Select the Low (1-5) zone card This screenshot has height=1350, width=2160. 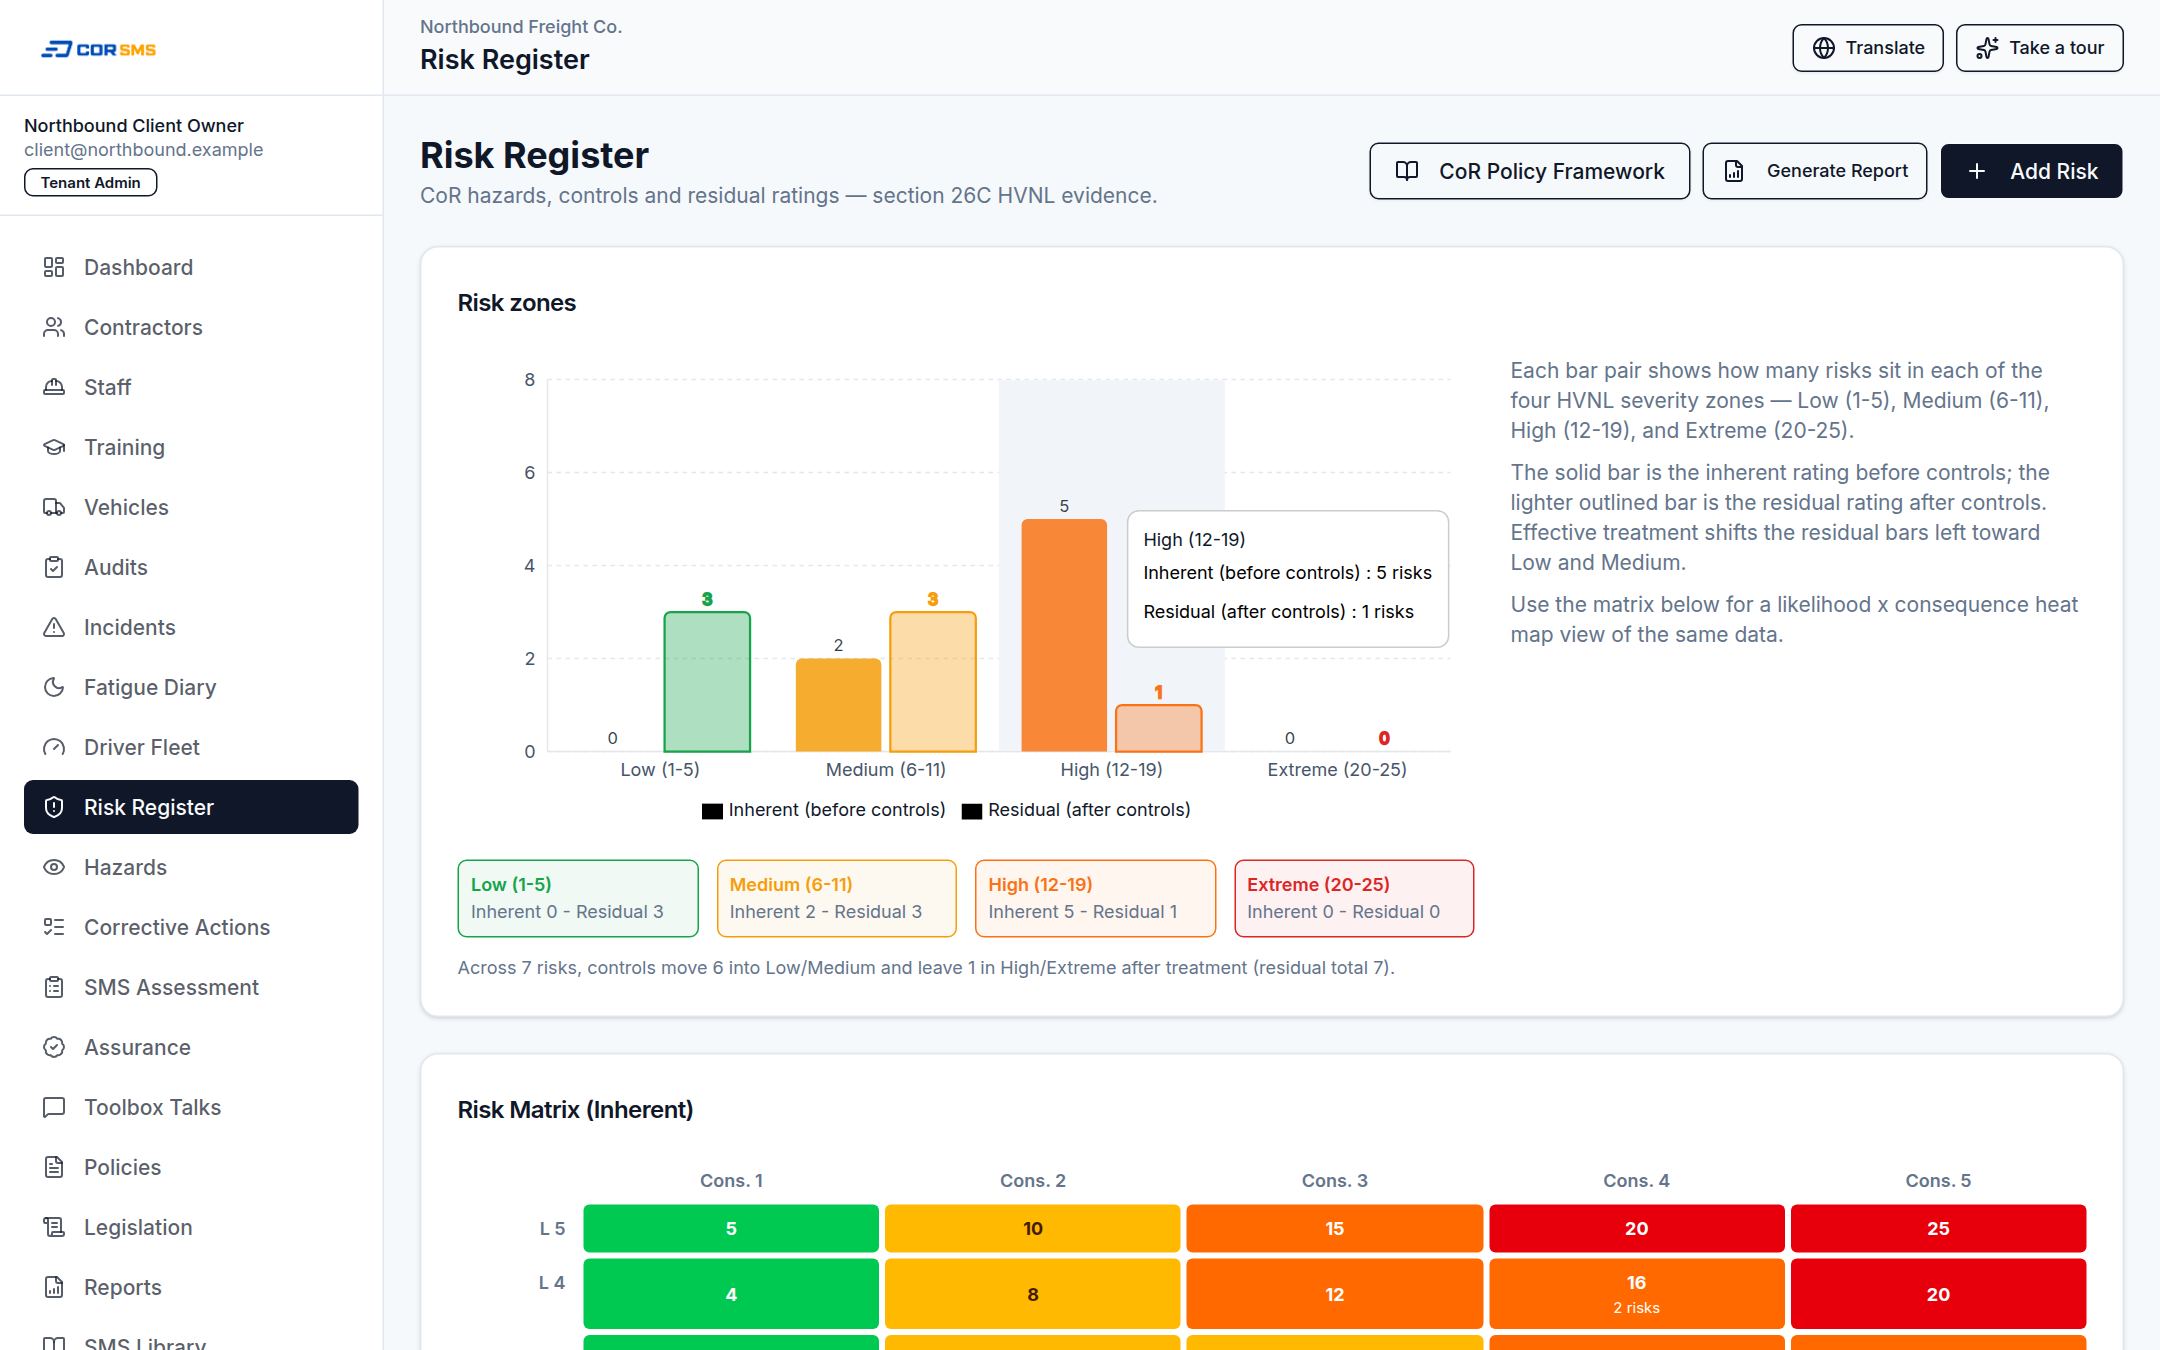coord(578,898)
